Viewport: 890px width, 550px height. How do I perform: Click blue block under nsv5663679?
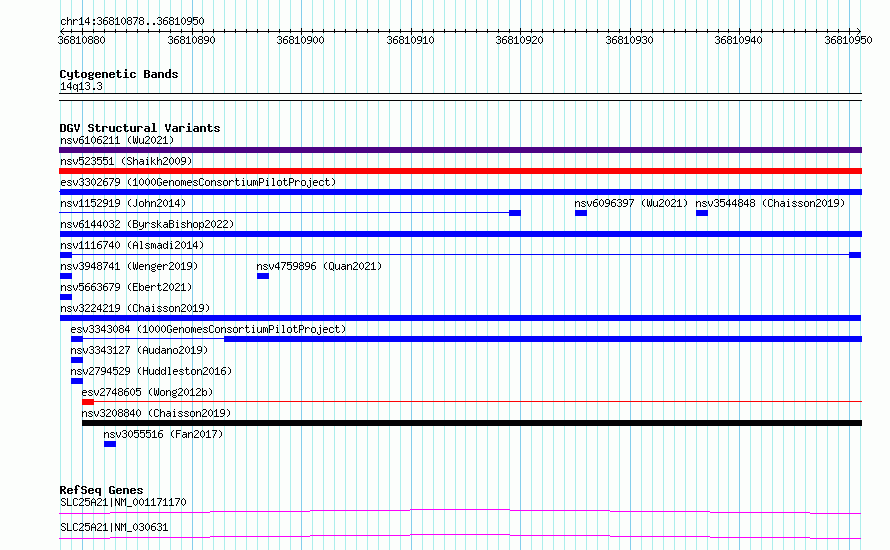66,297
